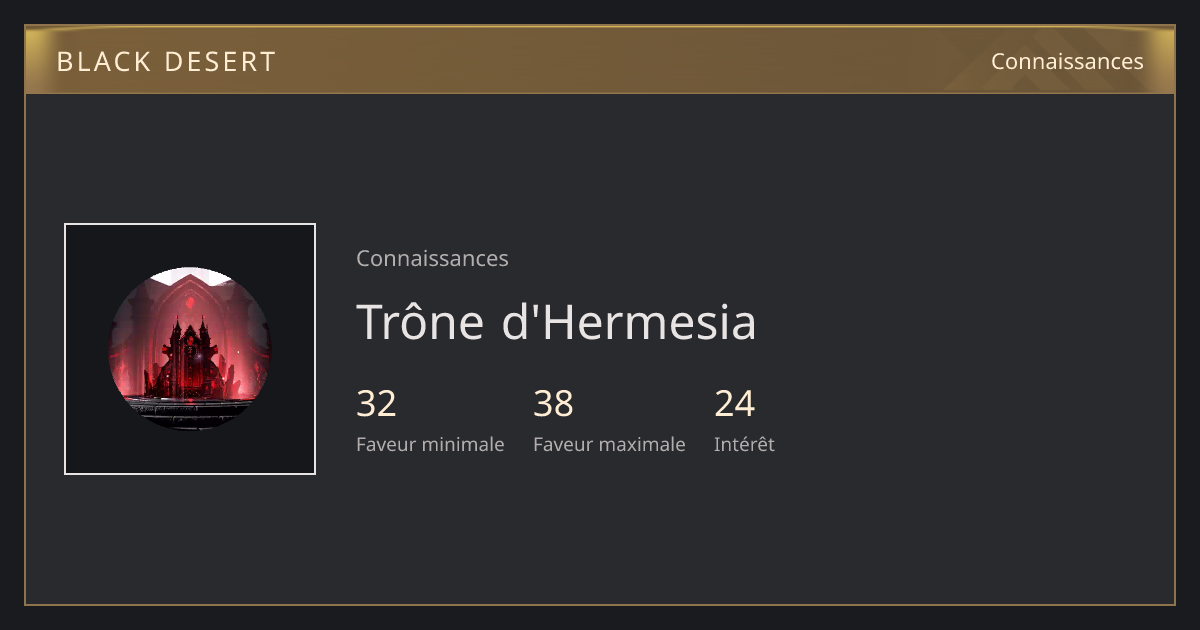
Task: Click the Faveur maximale label
Action: [609, 444]
